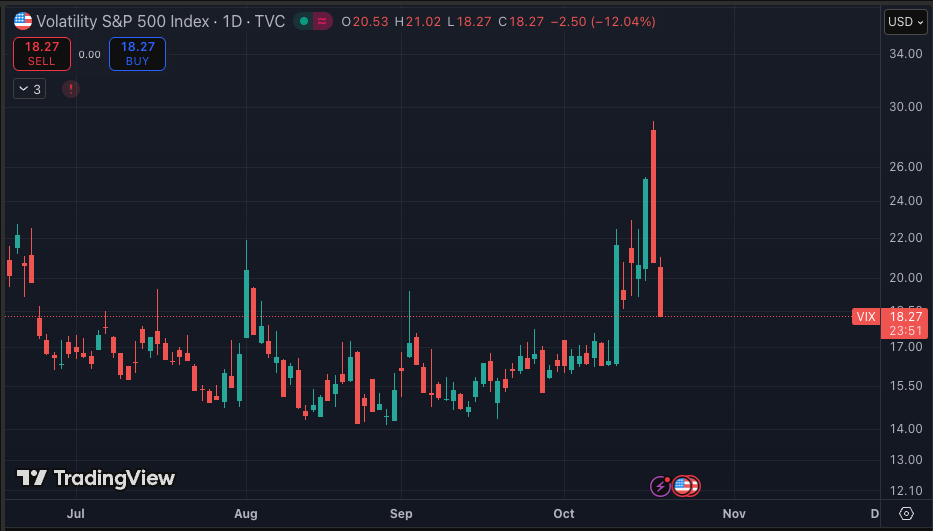Click the US flag symbol logo
Screen dimensions: 933x531
coord(22,21)
